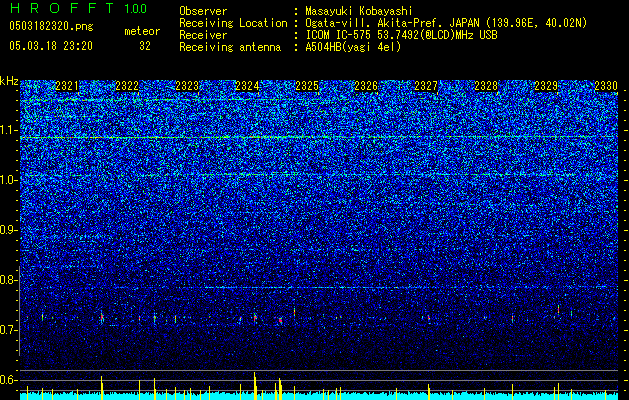Click the 2324 time marker
Screen dimensions: 629x400
247,86
